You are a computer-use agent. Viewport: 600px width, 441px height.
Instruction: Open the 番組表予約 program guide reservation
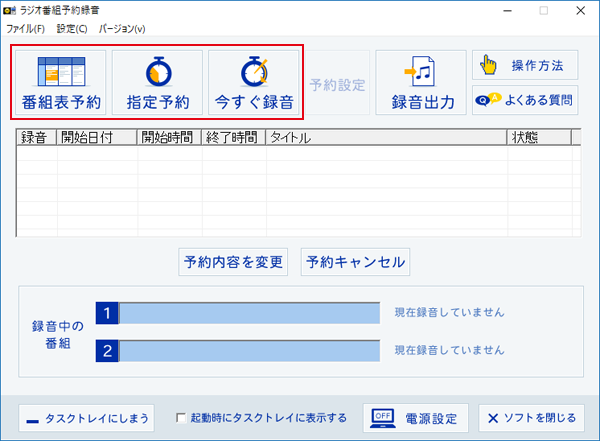(61, 82)
